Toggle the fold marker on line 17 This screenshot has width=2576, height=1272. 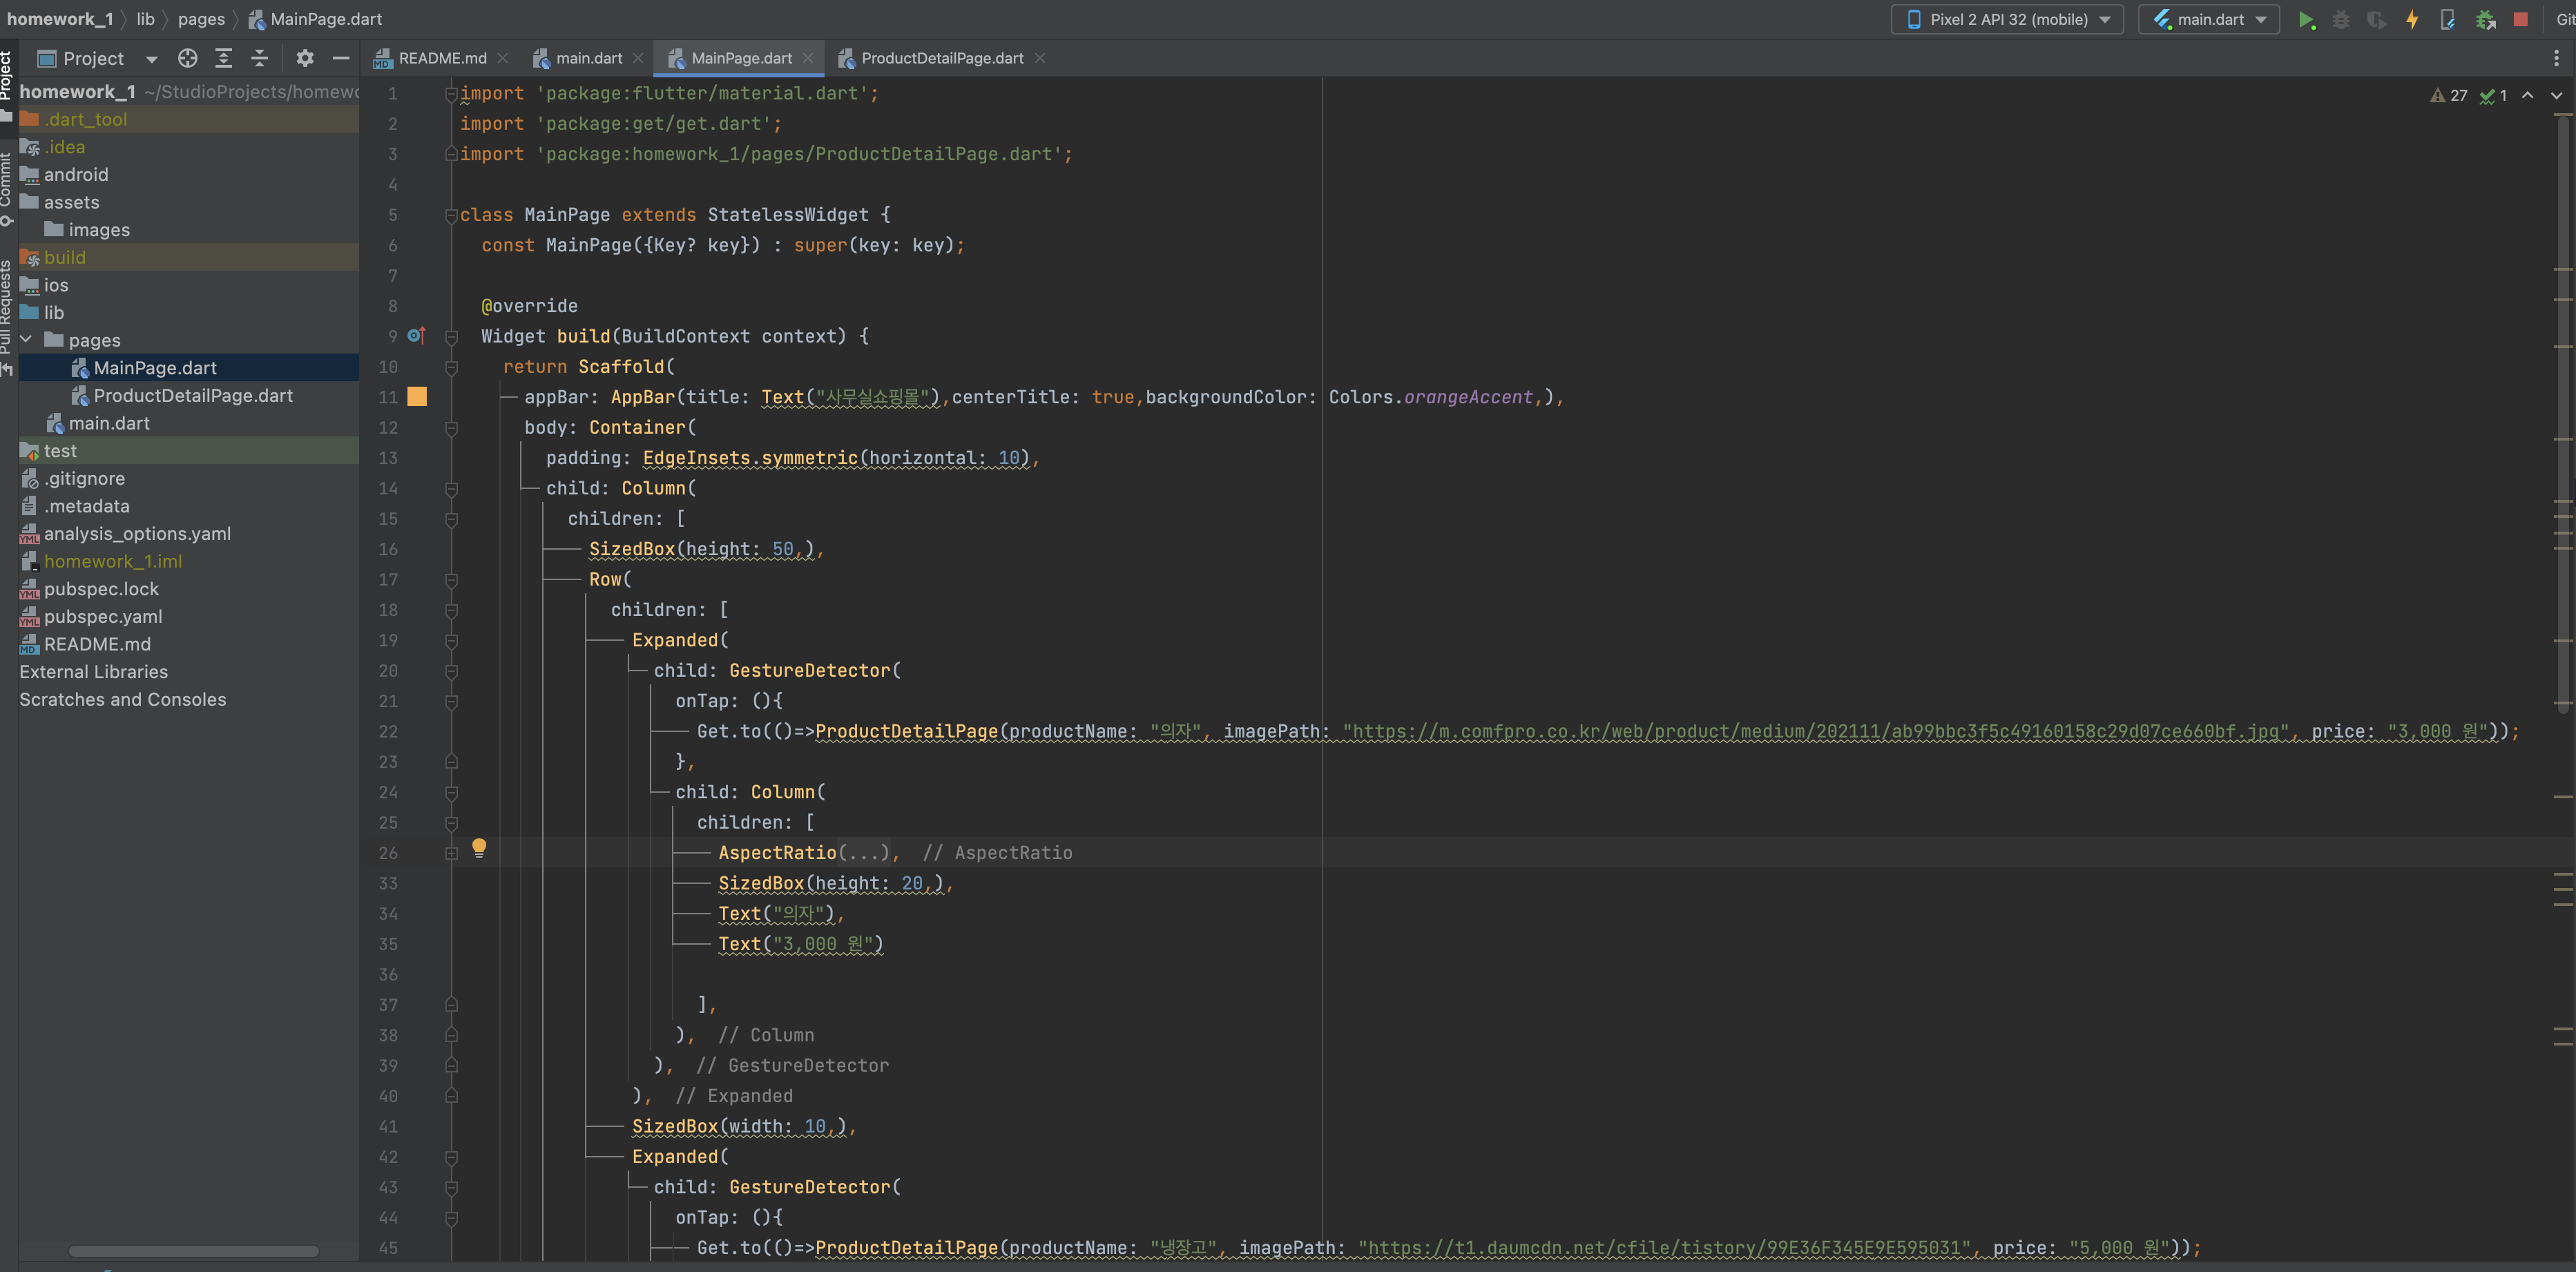coord(451,580)
